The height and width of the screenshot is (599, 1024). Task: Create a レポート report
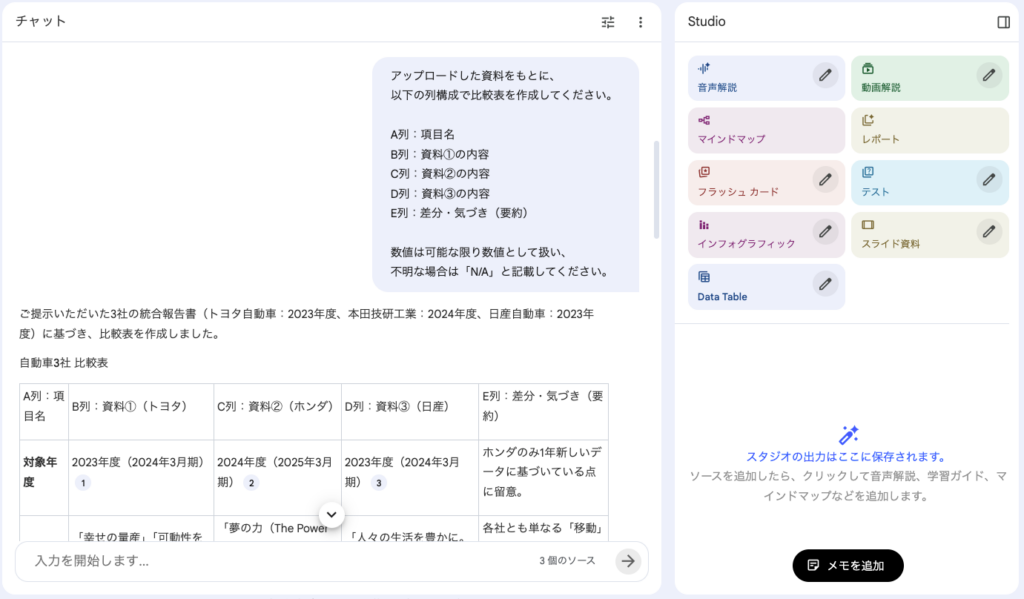[x=930, y=130]
